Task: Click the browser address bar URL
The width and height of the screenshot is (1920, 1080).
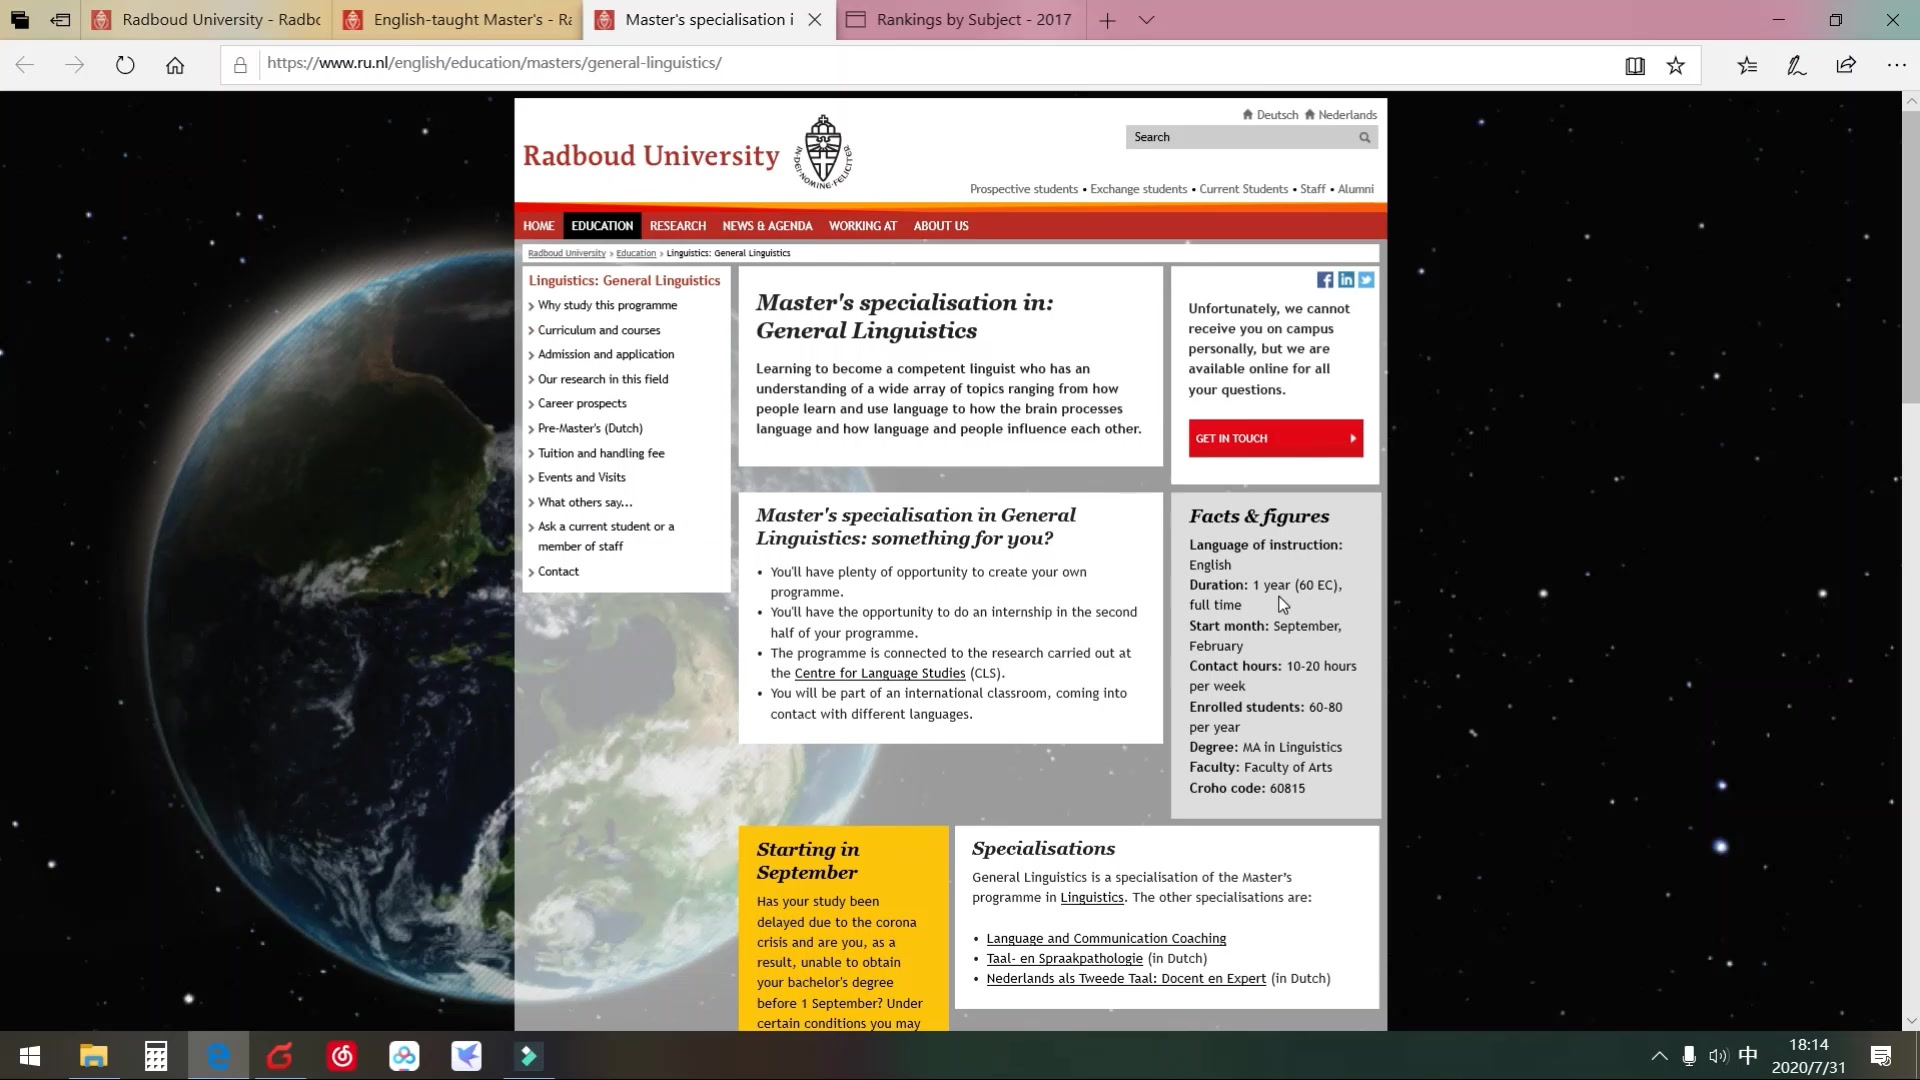Action: tap(494, 63)
